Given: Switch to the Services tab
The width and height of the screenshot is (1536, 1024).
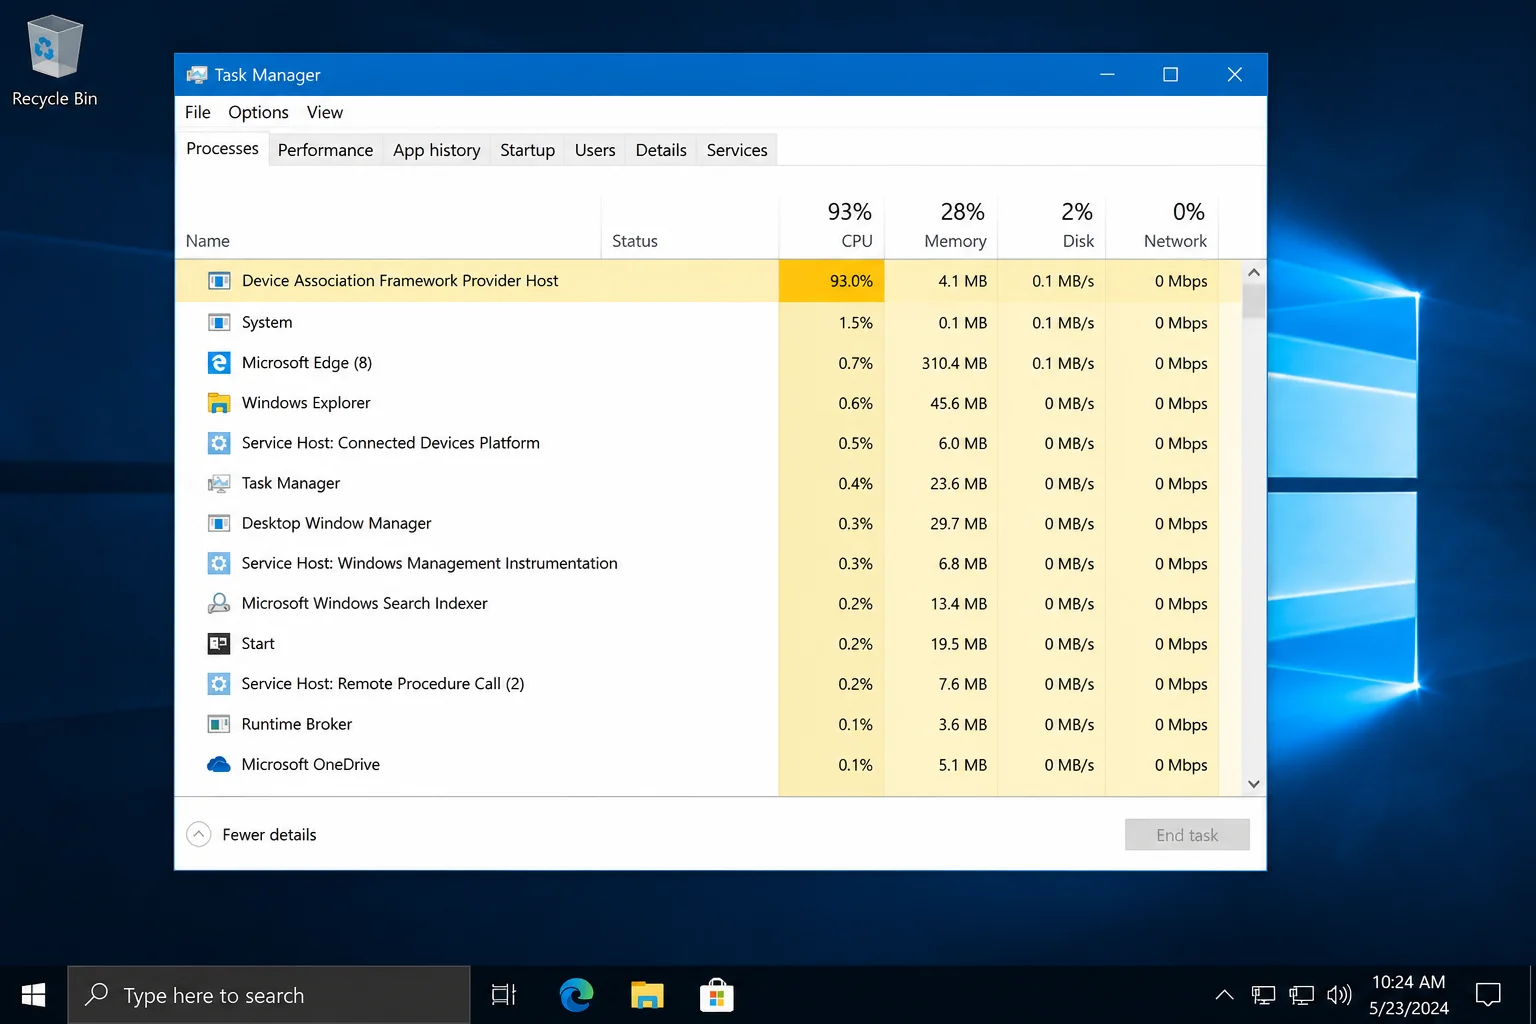Looking at the screenshot, I should tap(737, 150).
